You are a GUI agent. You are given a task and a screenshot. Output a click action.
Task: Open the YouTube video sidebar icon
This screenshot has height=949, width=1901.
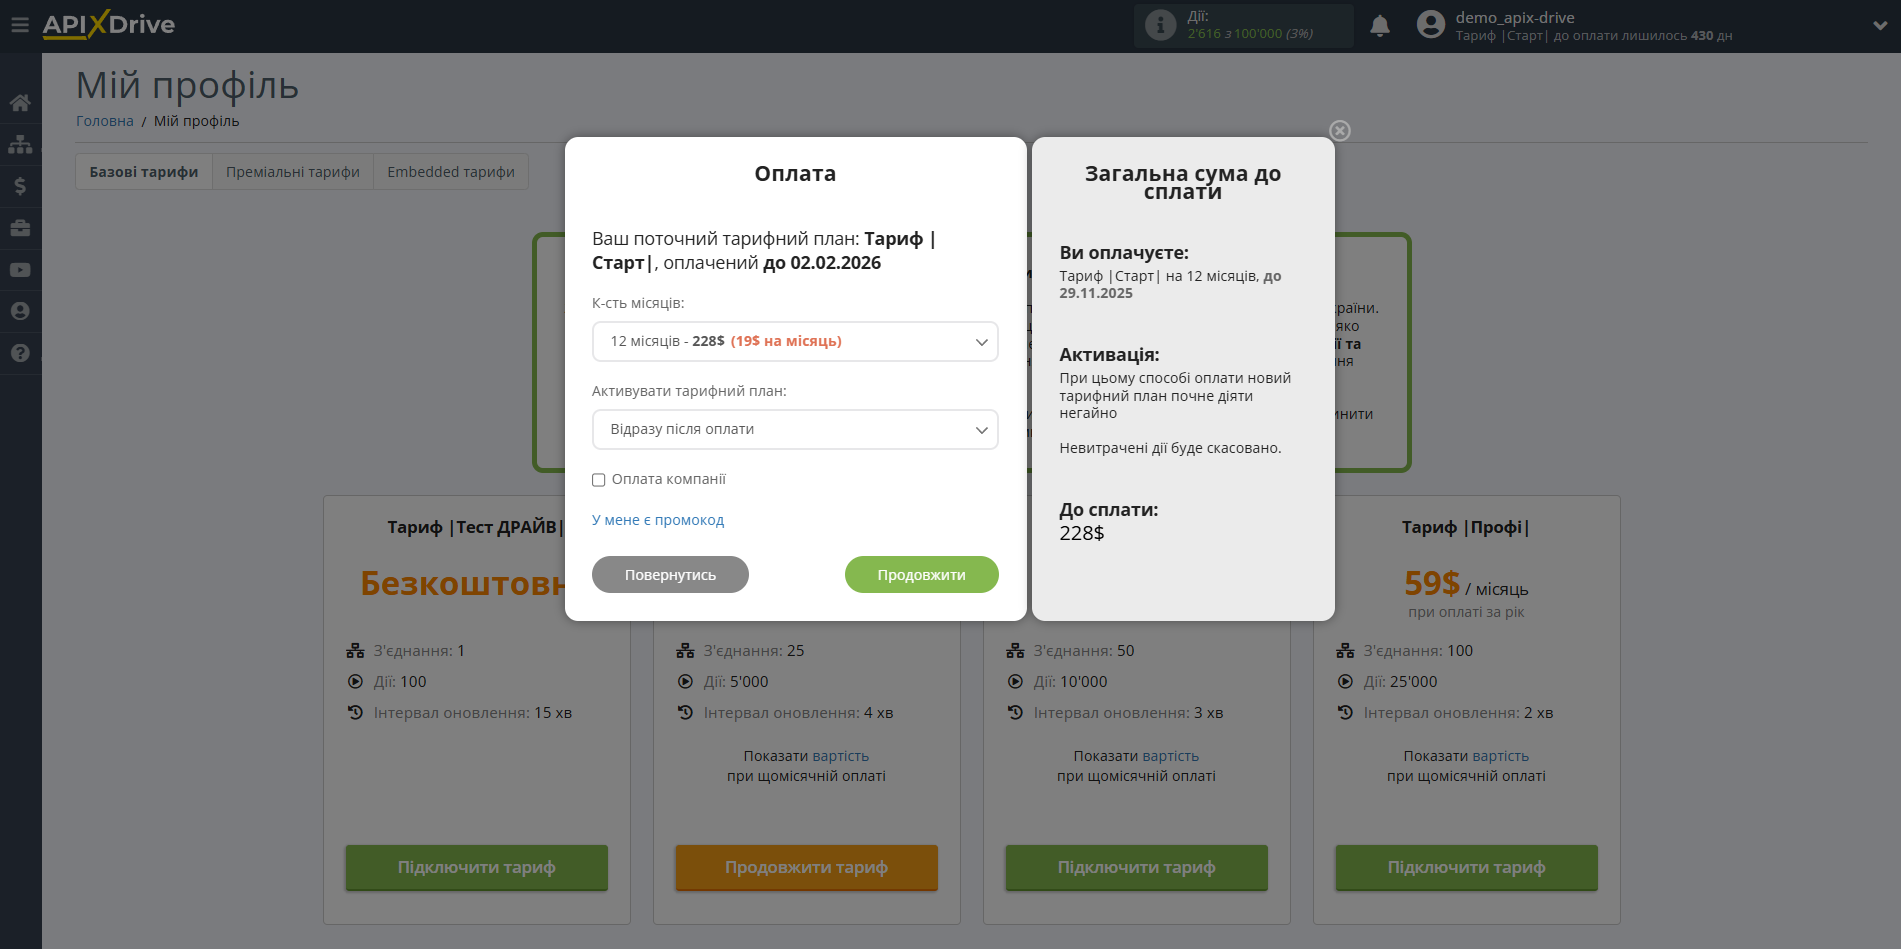[x=20, y=270]
